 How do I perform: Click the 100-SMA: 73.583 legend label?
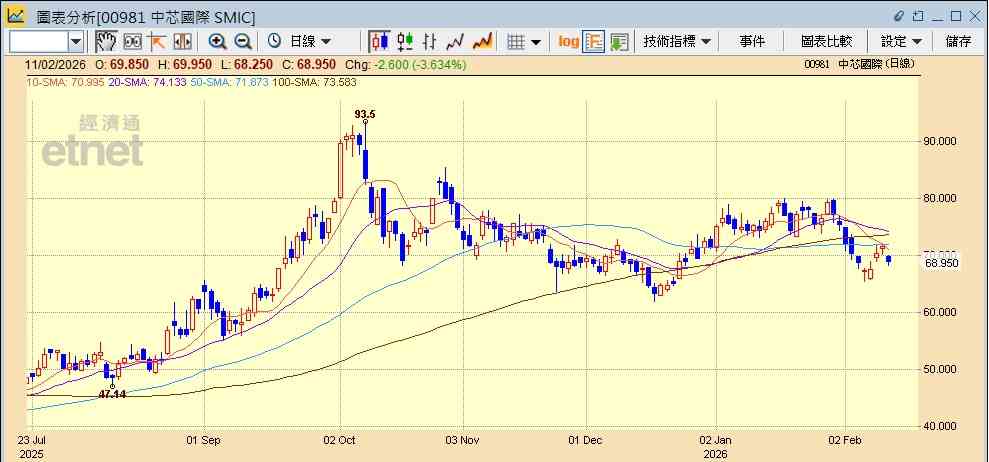pyautogui.click(x=315, y=82)
